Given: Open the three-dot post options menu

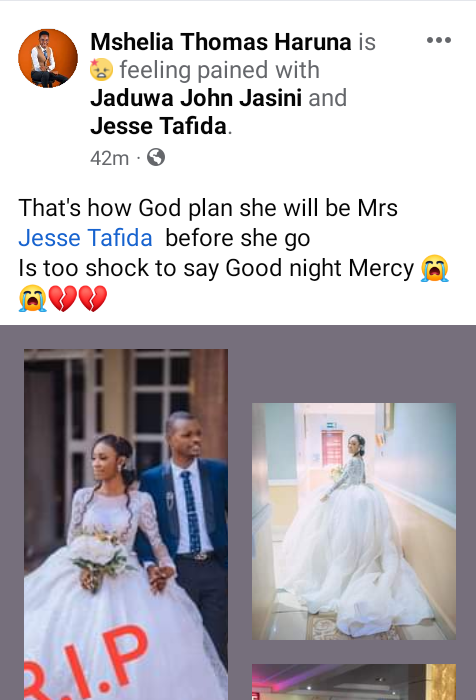Looking at the screenshot, I should click(438, 40).
